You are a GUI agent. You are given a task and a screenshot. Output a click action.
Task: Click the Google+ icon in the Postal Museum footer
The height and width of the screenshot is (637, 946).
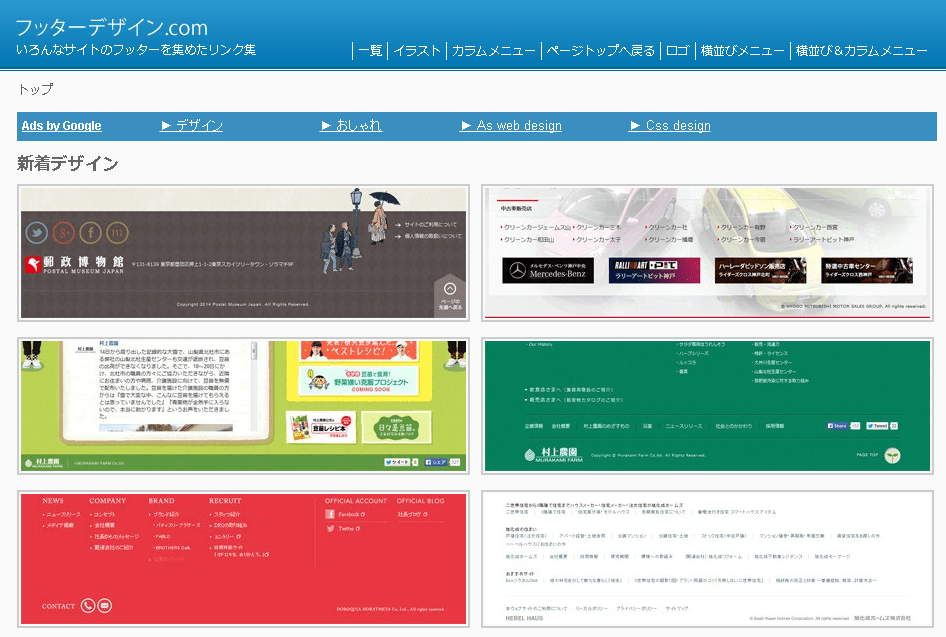(65, 232)
